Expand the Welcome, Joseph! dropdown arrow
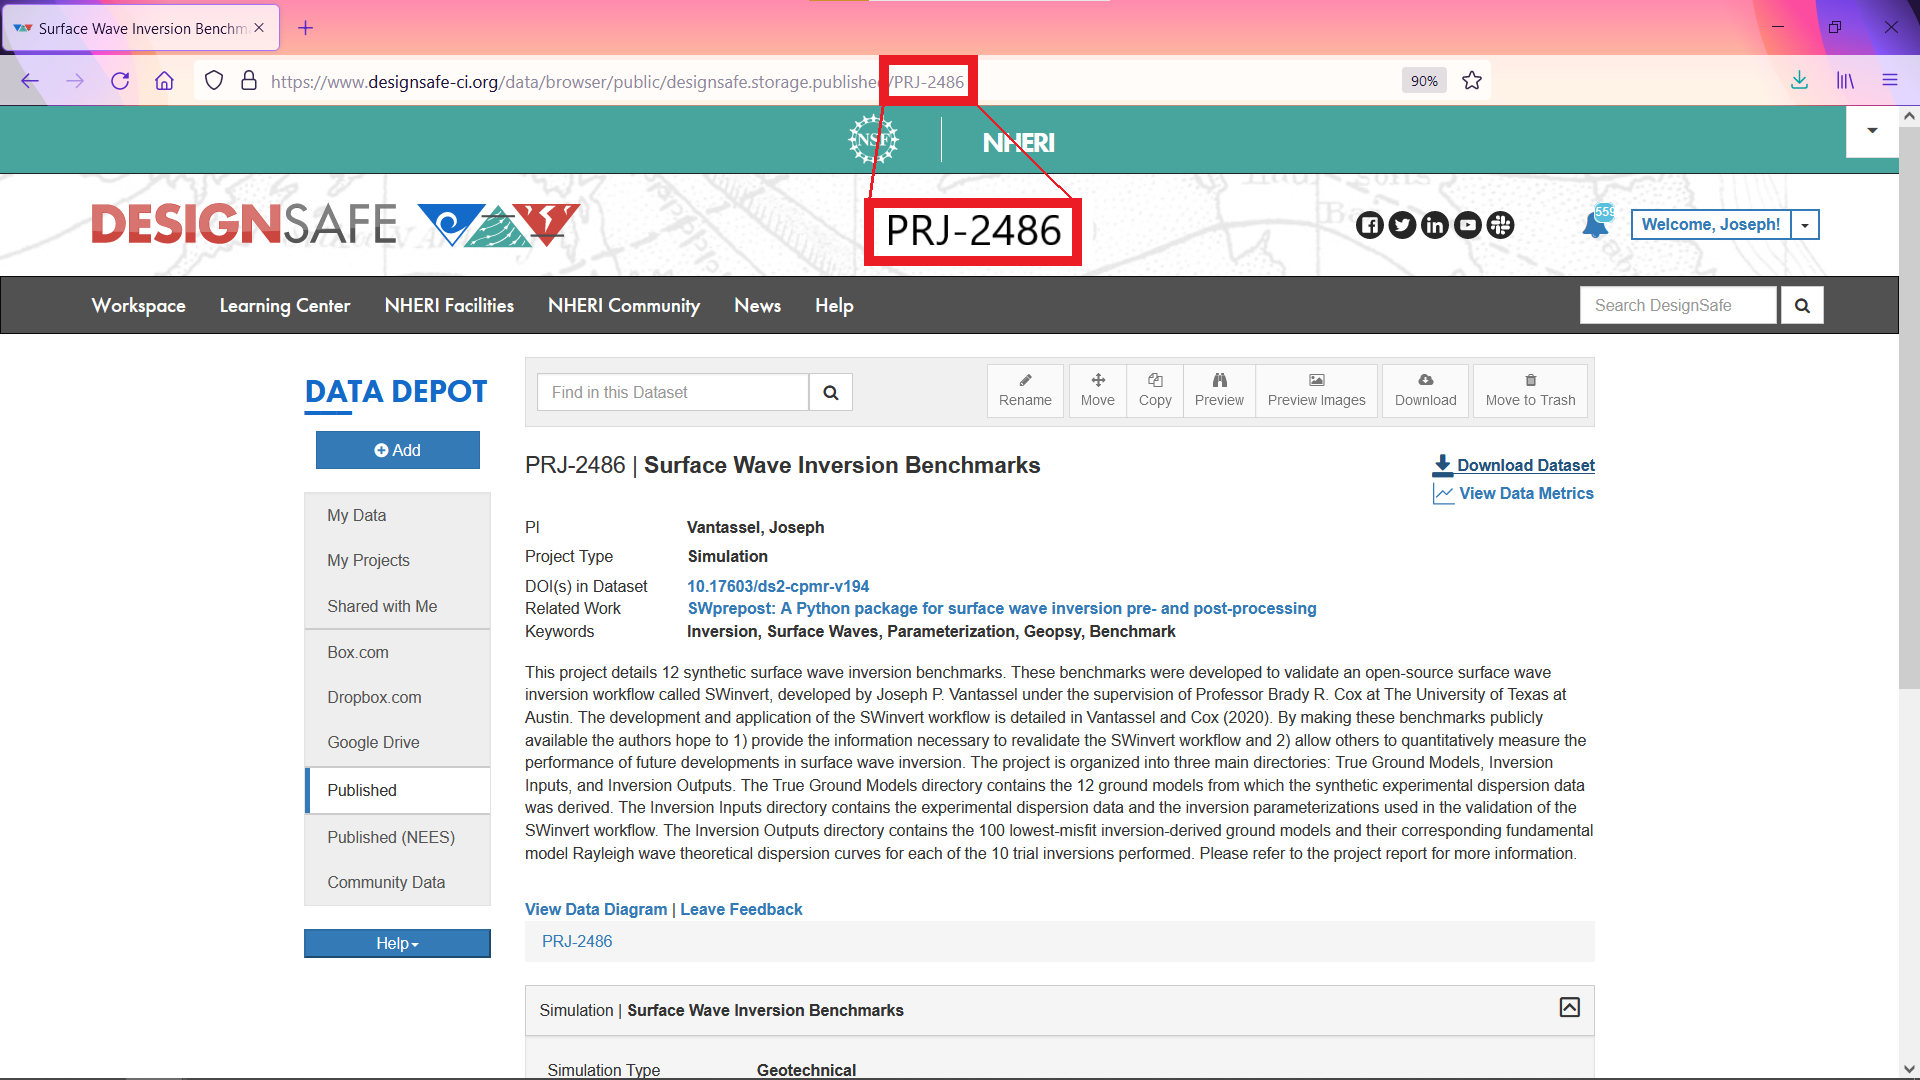 (1805, 225)
